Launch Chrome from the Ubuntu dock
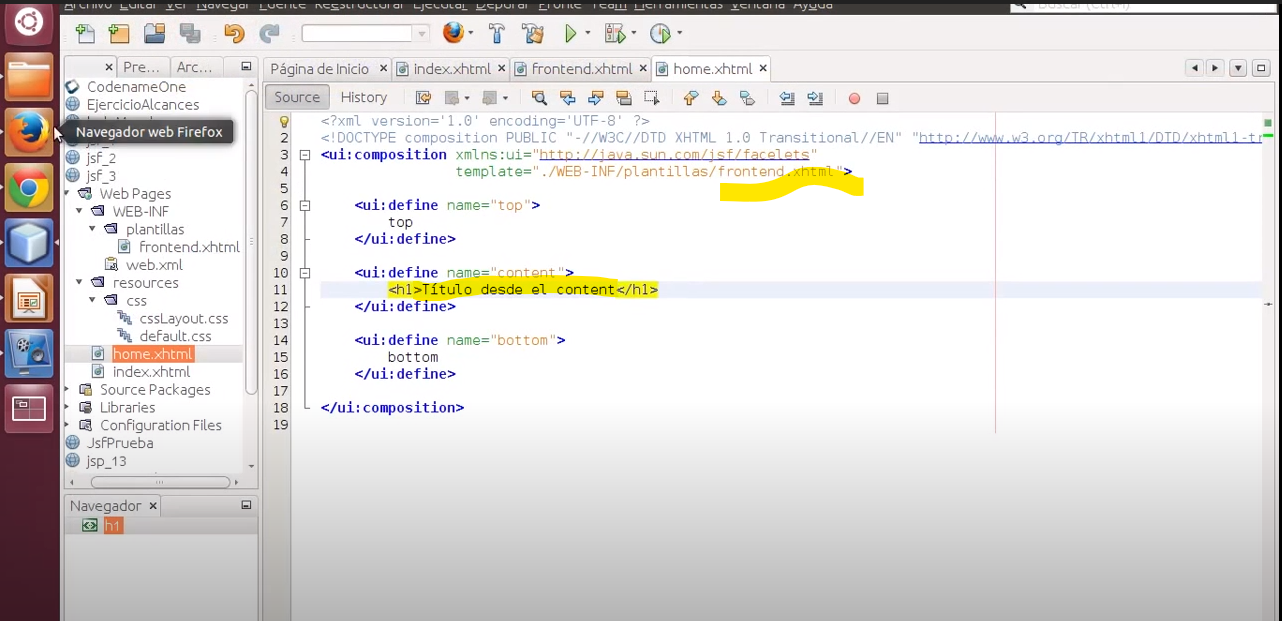Viewport: 1282px width, 621px height. click(29, 187)
